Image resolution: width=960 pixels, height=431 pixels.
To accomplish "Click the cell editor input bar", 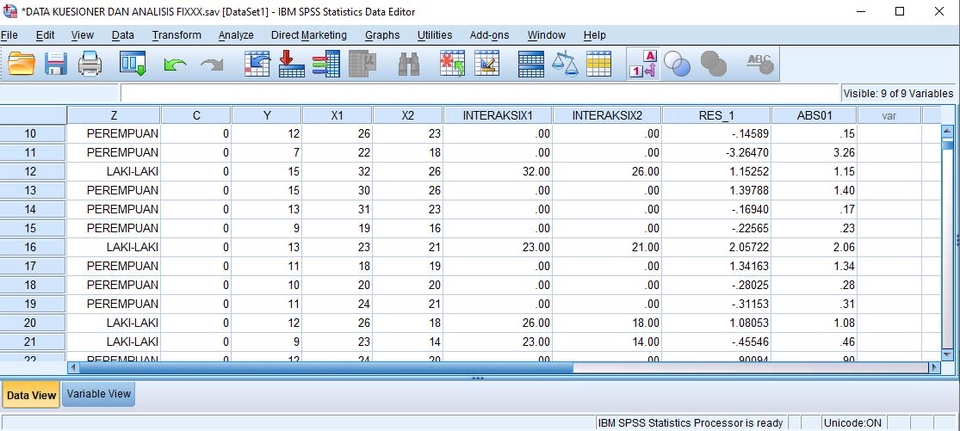I will point(481,93).
